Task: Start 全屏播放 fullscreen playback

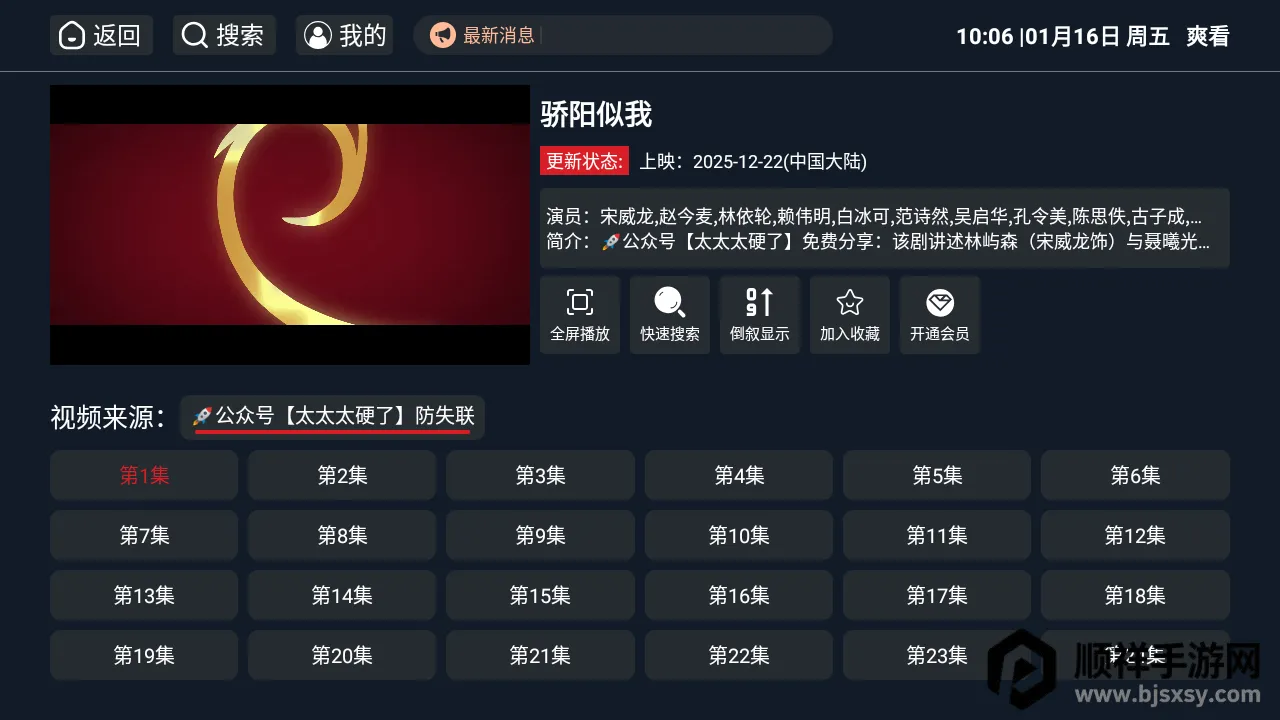Action: click(580, 315)
